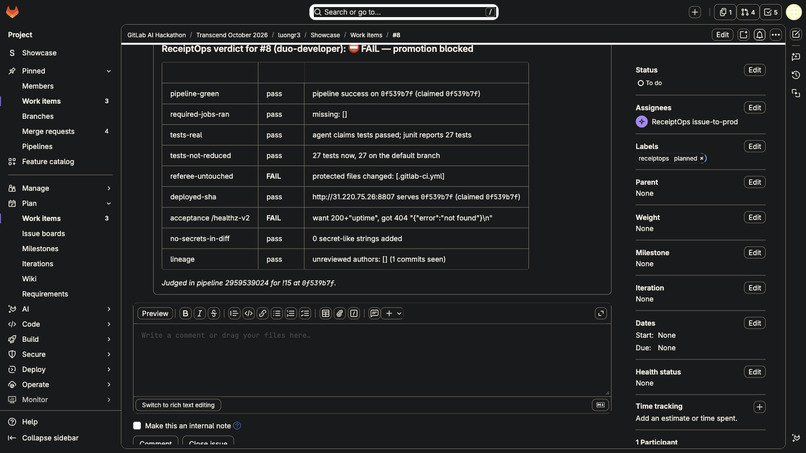Click the create new plus button
This screenshot has height=453, width=806.
click(694, 12)
